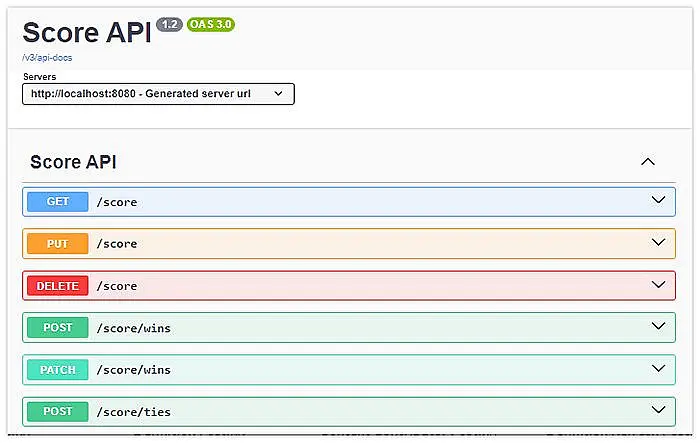Click the /score path in GET row
Viewport: 700px width, 443px height.
[x=117, y=202]
